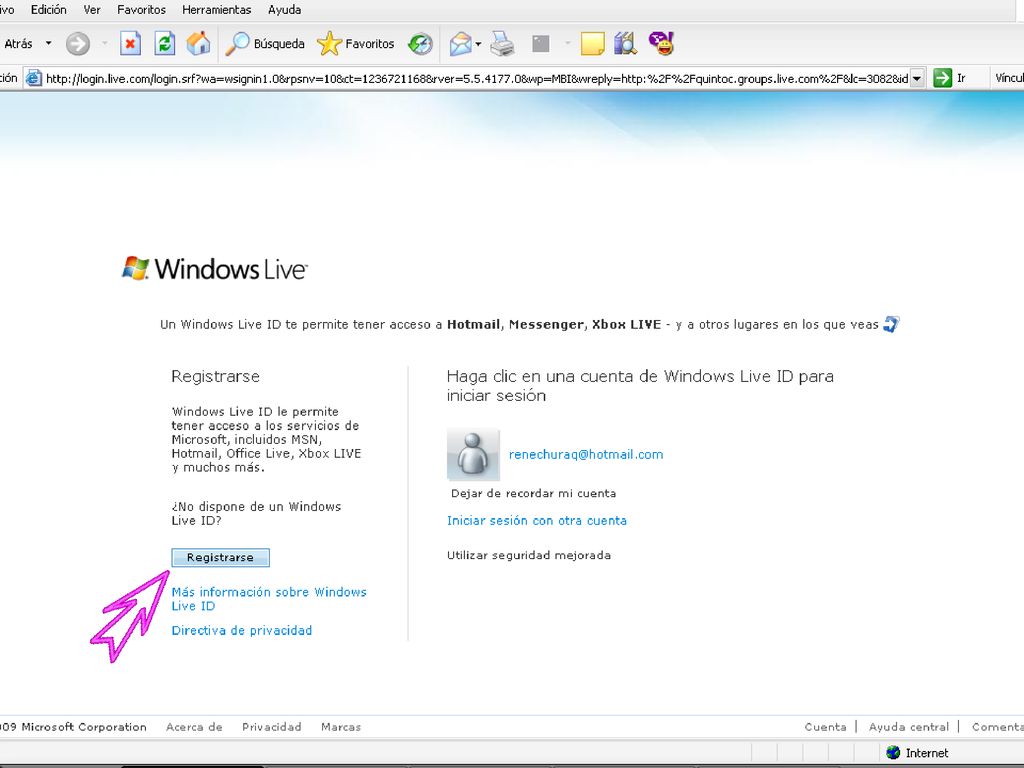Open the Favoritos menu in menu bar
The image size is (1024, 768).
pyautogui.click(x=141, y=10)
